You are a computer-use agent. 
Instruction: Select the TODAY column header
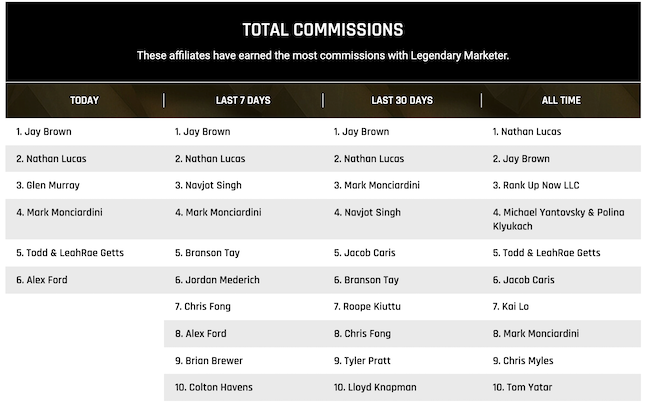pos(84,100)
